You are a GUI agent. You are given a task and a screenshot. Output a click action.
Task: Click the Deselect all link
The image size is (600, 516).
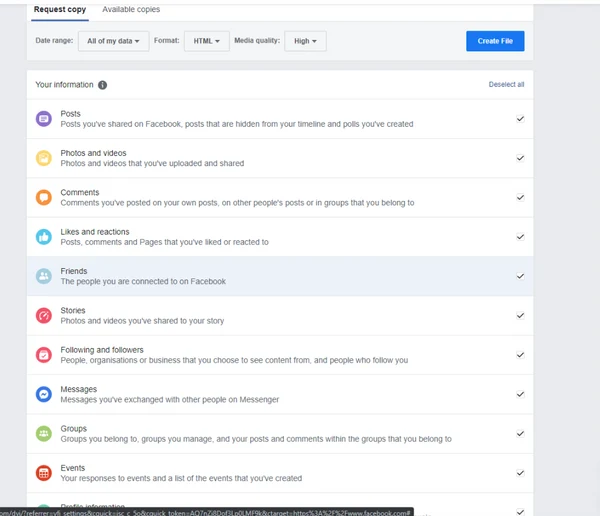(x=506, y=85)
